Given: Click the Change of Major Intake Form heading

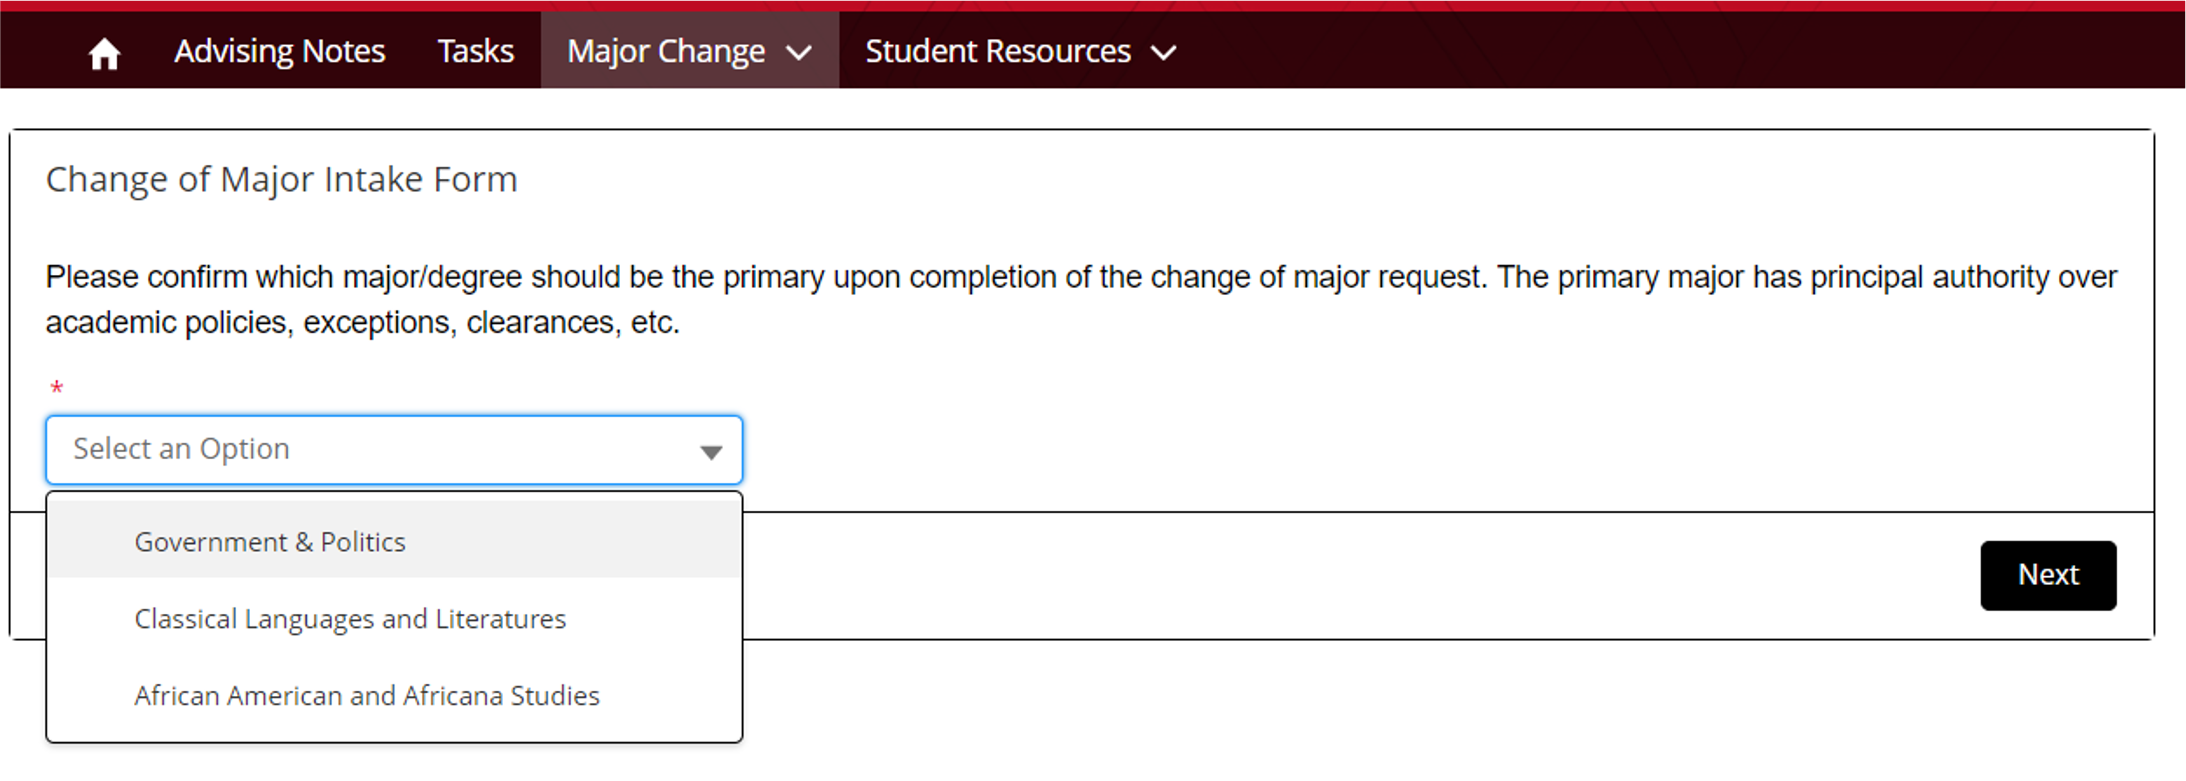Looking at the screenshot, I should click(281, 179).
